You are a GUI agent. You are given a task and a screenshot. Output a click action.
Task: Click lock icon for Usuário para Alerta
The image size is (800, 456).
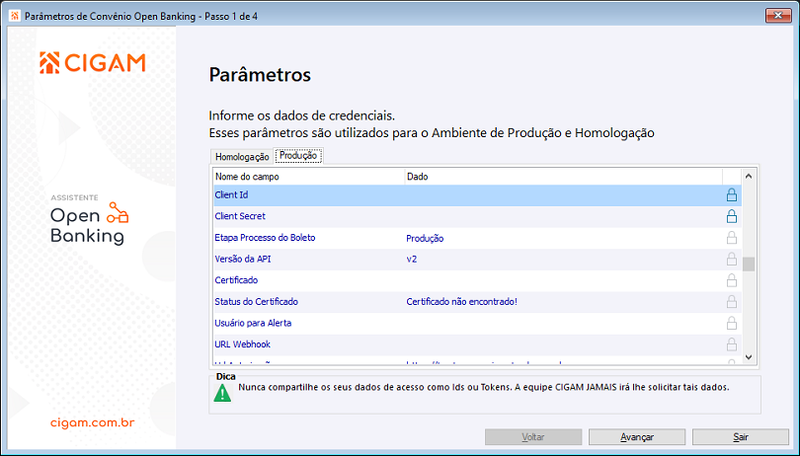point(732,323)
